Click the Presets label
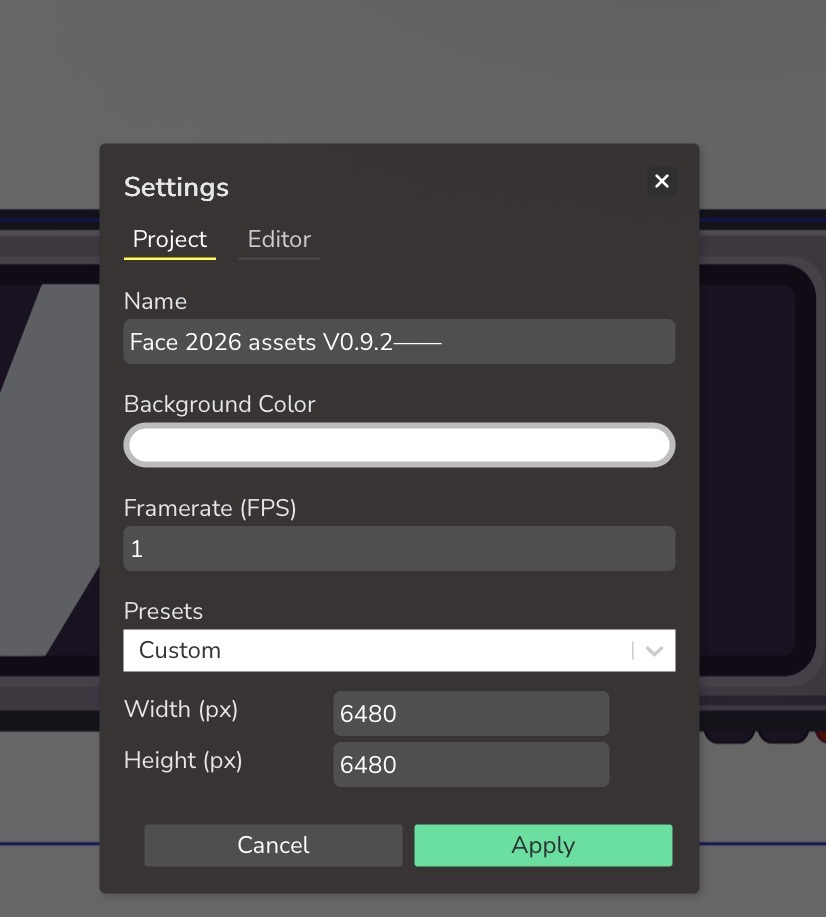This screenshot has height=917, width=826. [x=163, y=611]
